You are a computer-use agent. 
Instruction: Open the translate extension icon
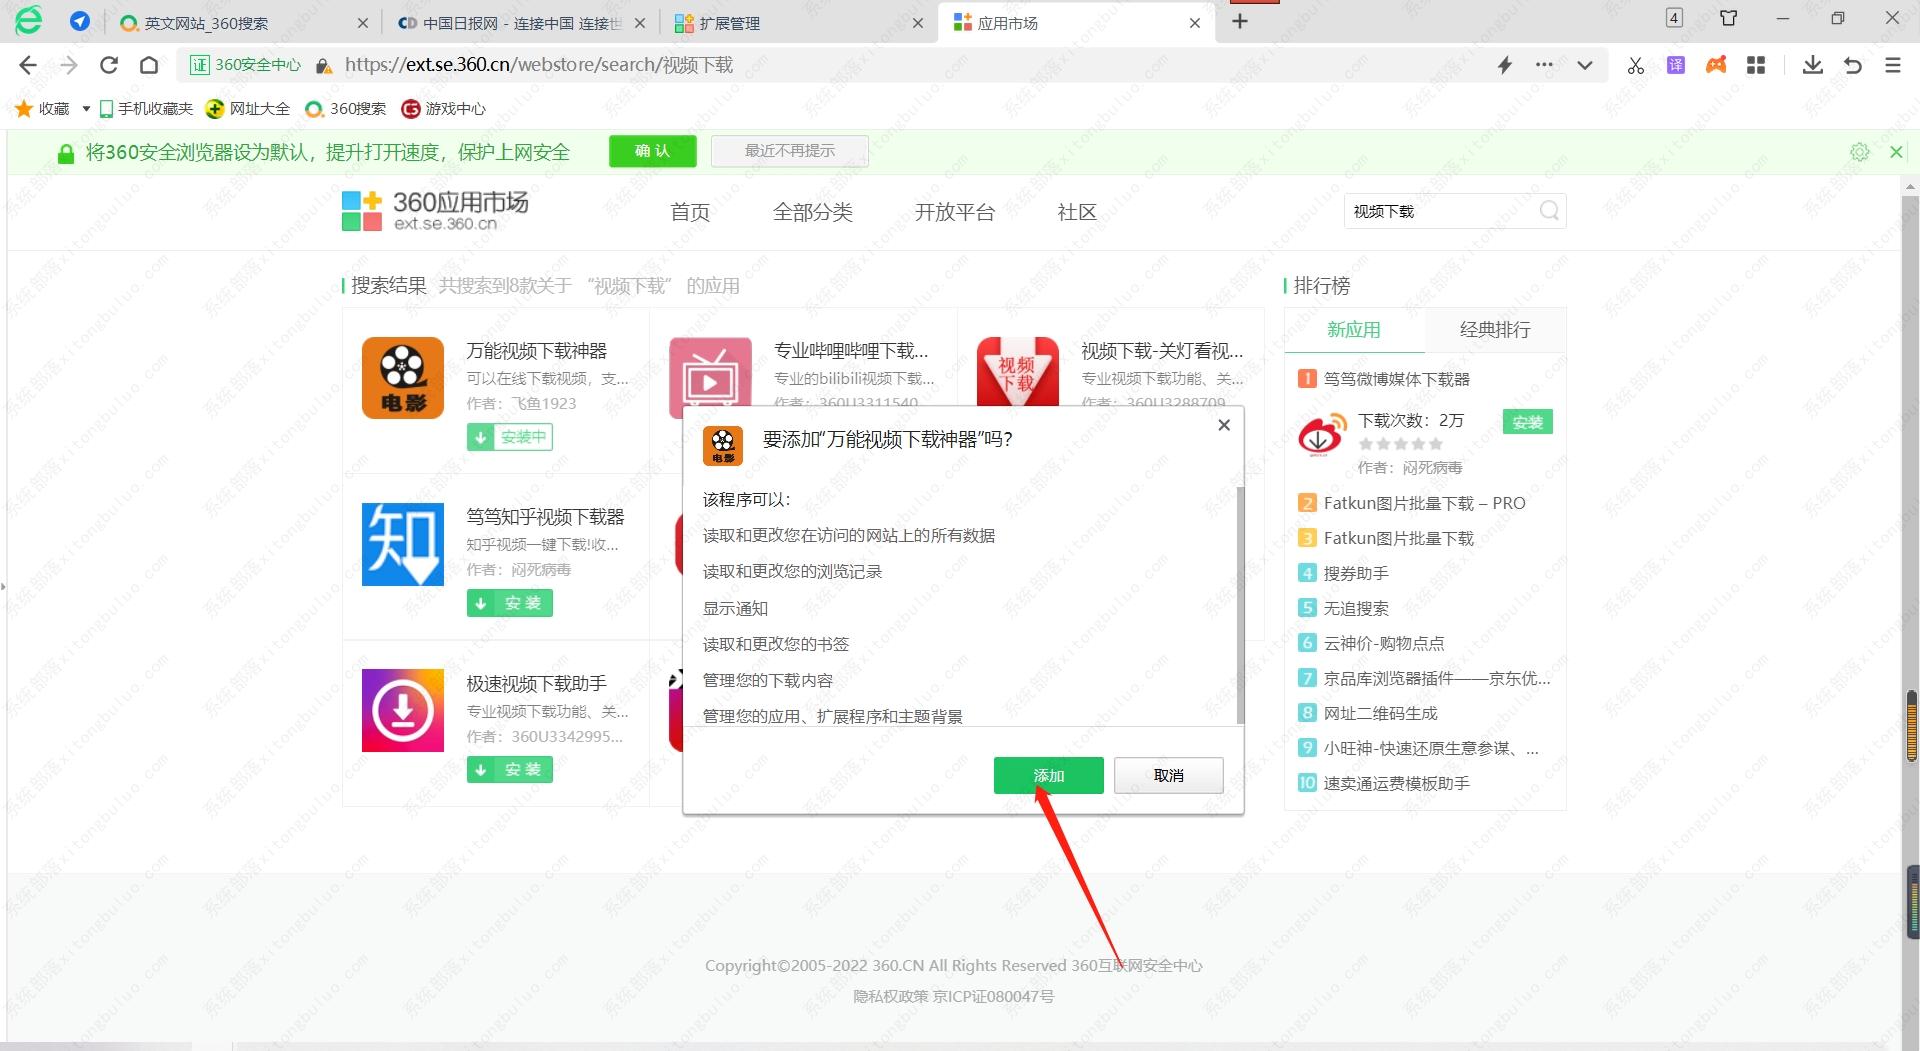click(1676, 65)
